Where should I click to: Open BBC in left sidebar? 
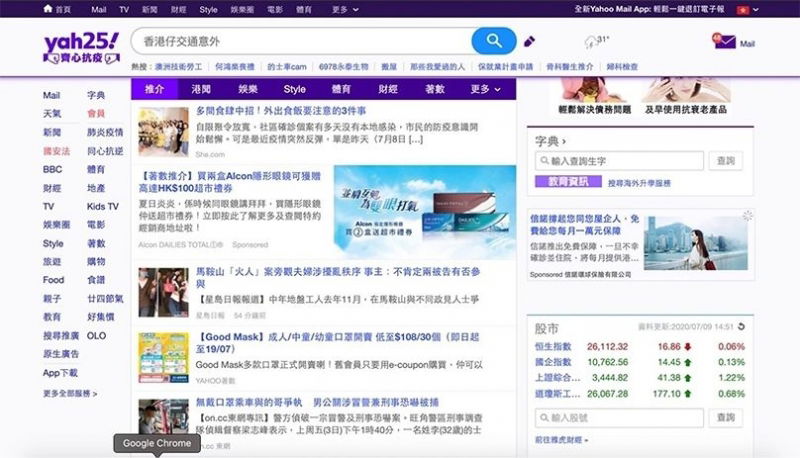point(53,169)
